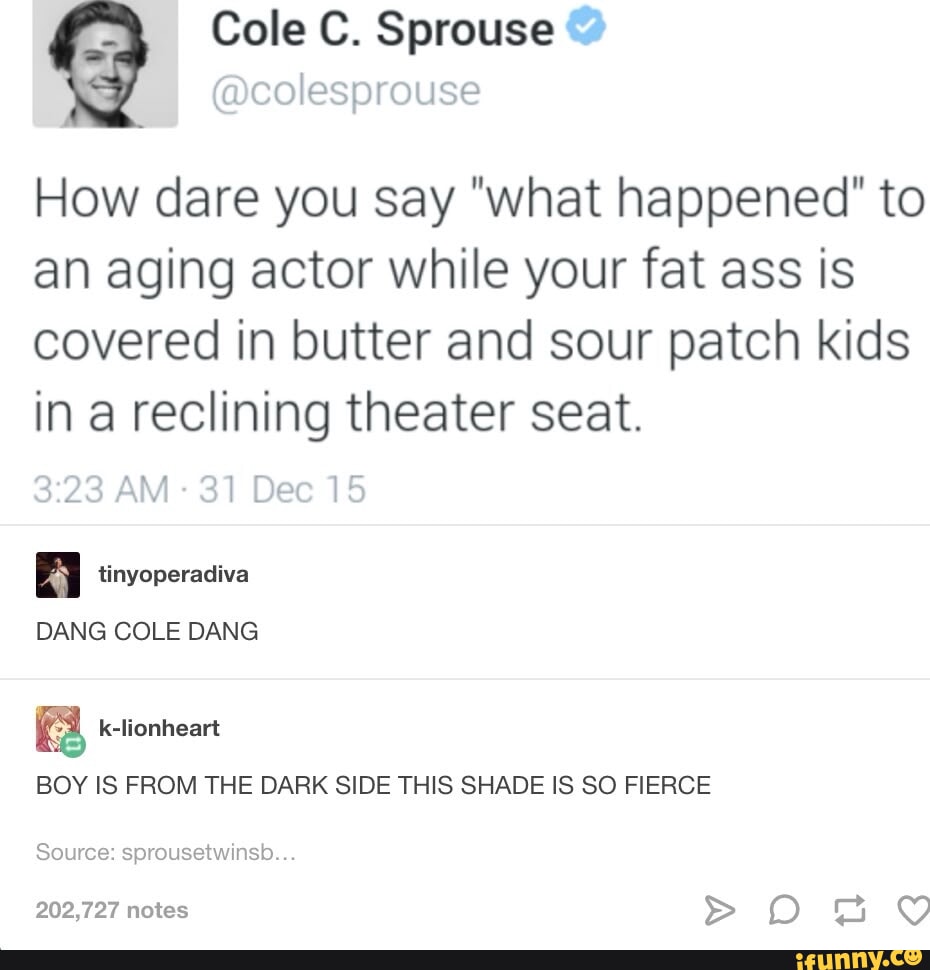Image resolution: width=930 pixels, height=970 pixels.
Task: Follow the Source: sprousetwinsb... link
Action: coord(166,852)
